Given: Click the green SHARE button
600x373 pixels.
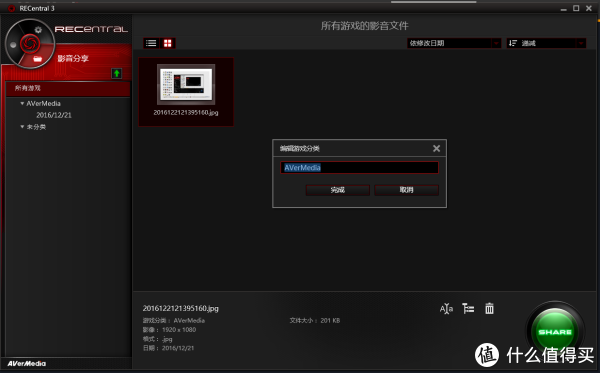Looking at the screenshot, I should click(x=555, y=332).
